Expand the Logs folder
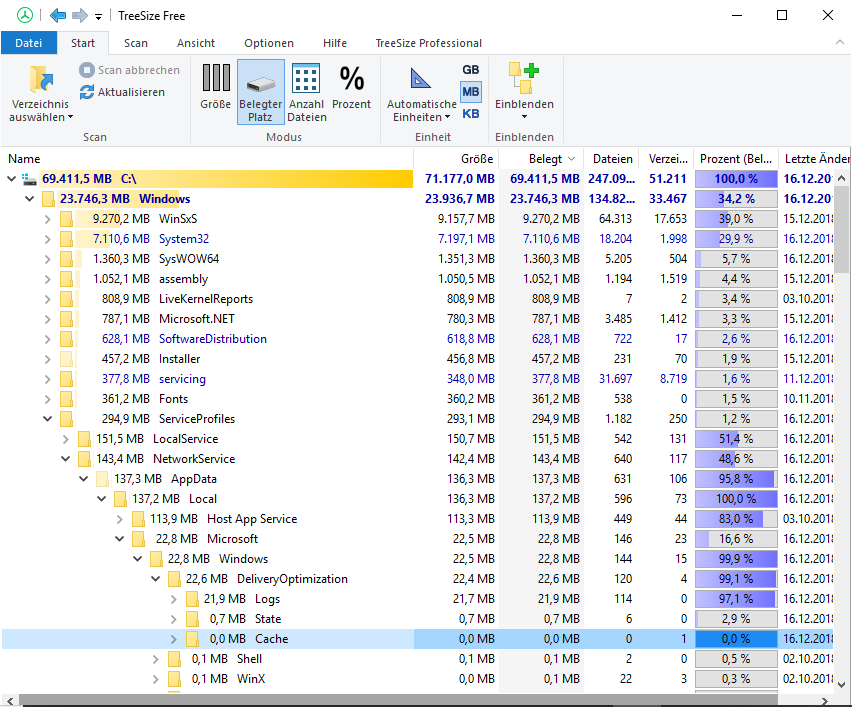Viewport: 852px width, 707px height. pos(174,599)
